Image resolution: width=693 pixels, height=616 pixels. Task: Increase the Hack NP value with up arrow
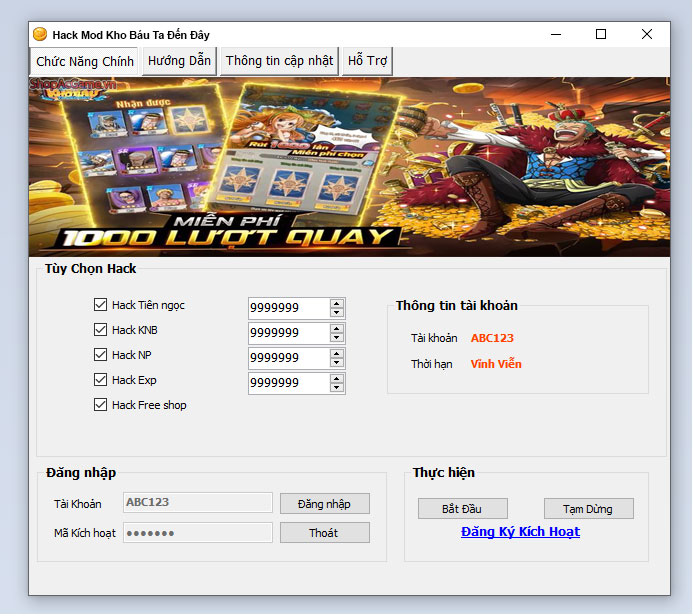click(337, 354)
